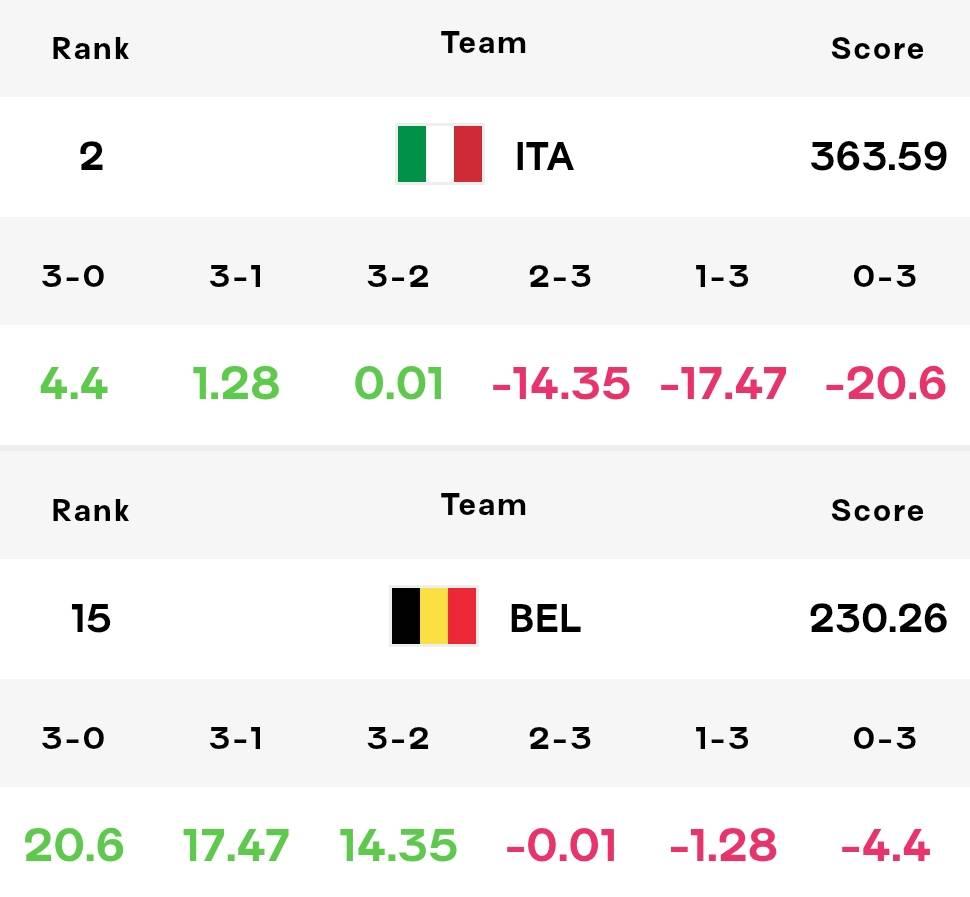The width and height of the screenshot is (970, 897).
Task: Click Belgium's 3-1 value 17.47
Action: [x=236, y=845]
